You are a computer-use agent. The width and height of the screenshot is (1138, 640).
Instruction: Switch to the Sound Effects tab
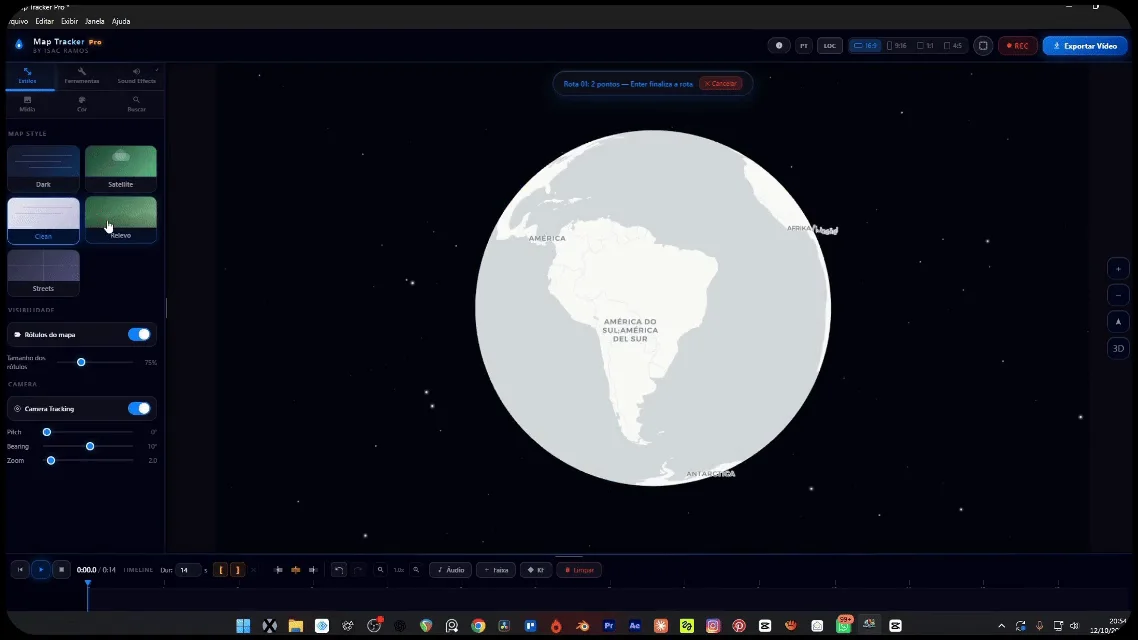pyautogui.click(x=136, y=75)
